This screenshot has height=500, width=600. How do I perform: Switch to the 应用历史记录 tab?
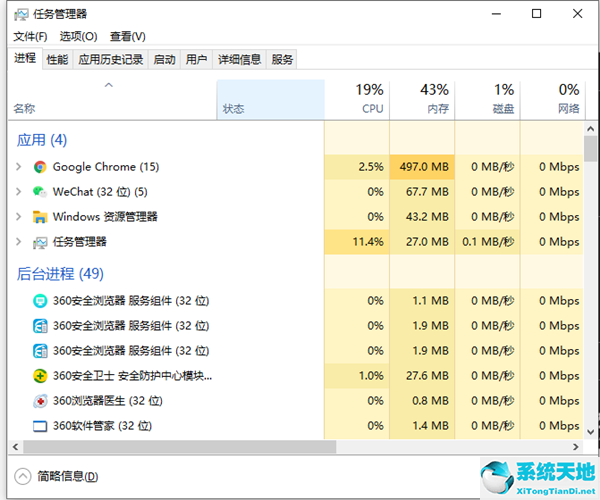coord(111,60)
